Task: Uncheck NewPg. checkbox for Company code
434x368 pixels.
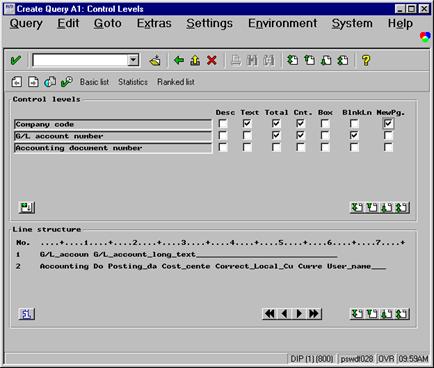Action: point(388,124)
